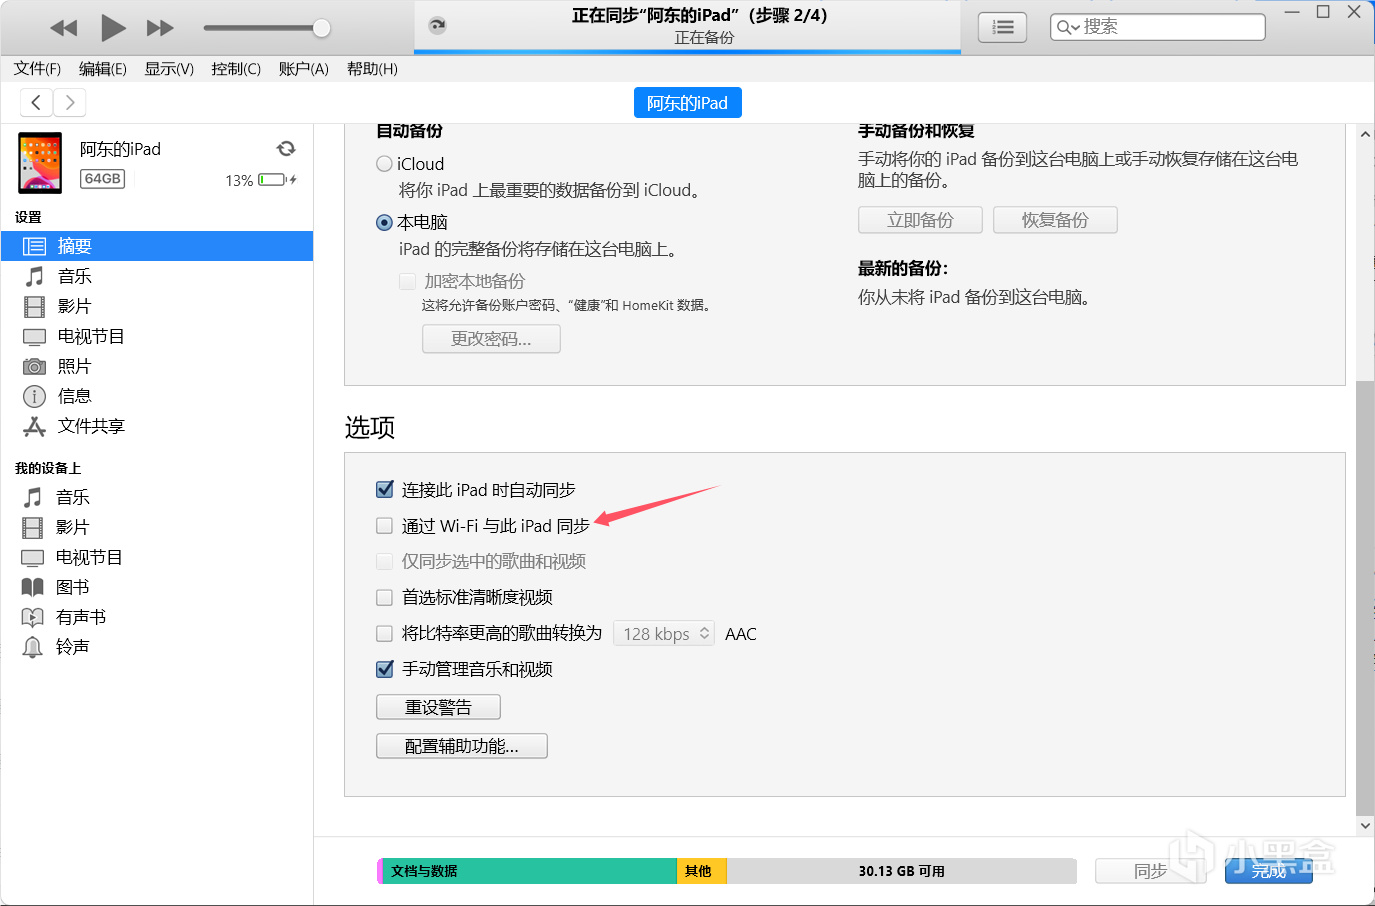Click the scrollbar down arrow
Image resolution: width=1375 pixels, height=906 pixels.
(x=1365, y=826)
